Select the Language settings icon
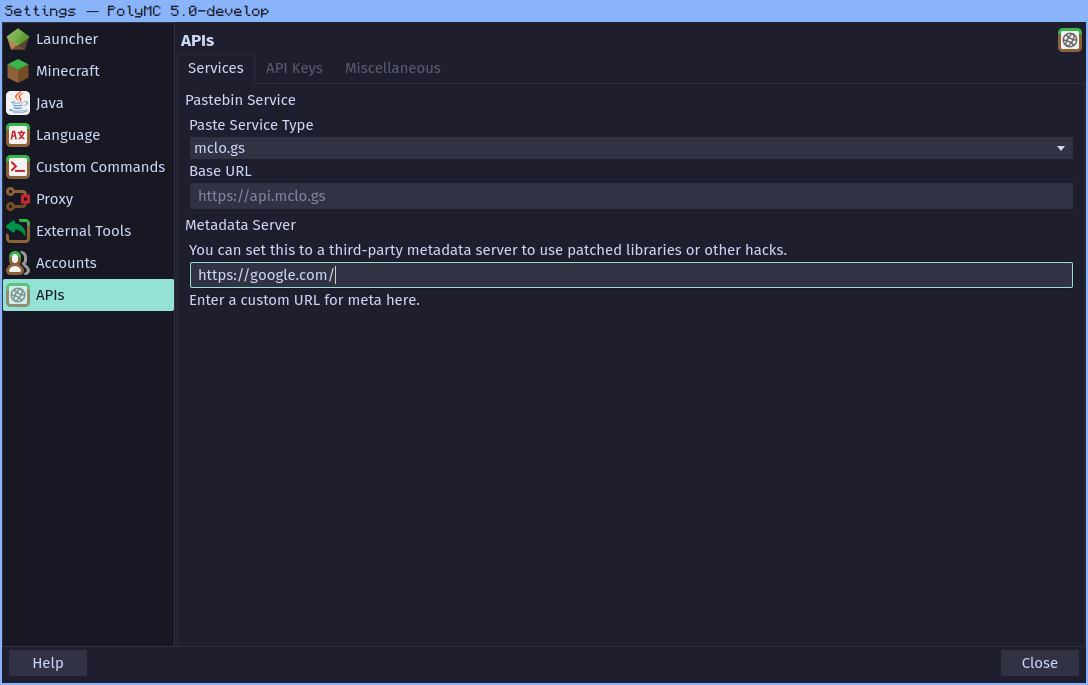 [17, 135]
